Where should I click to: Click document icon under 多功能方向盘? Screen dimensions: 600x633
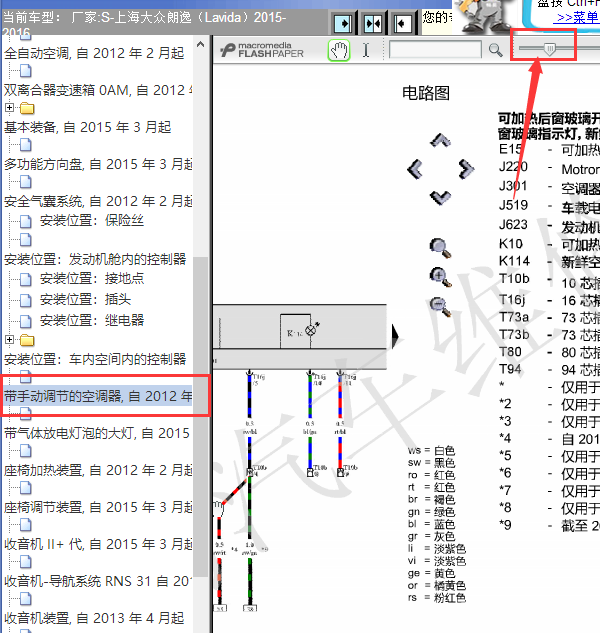coord(25,182)
